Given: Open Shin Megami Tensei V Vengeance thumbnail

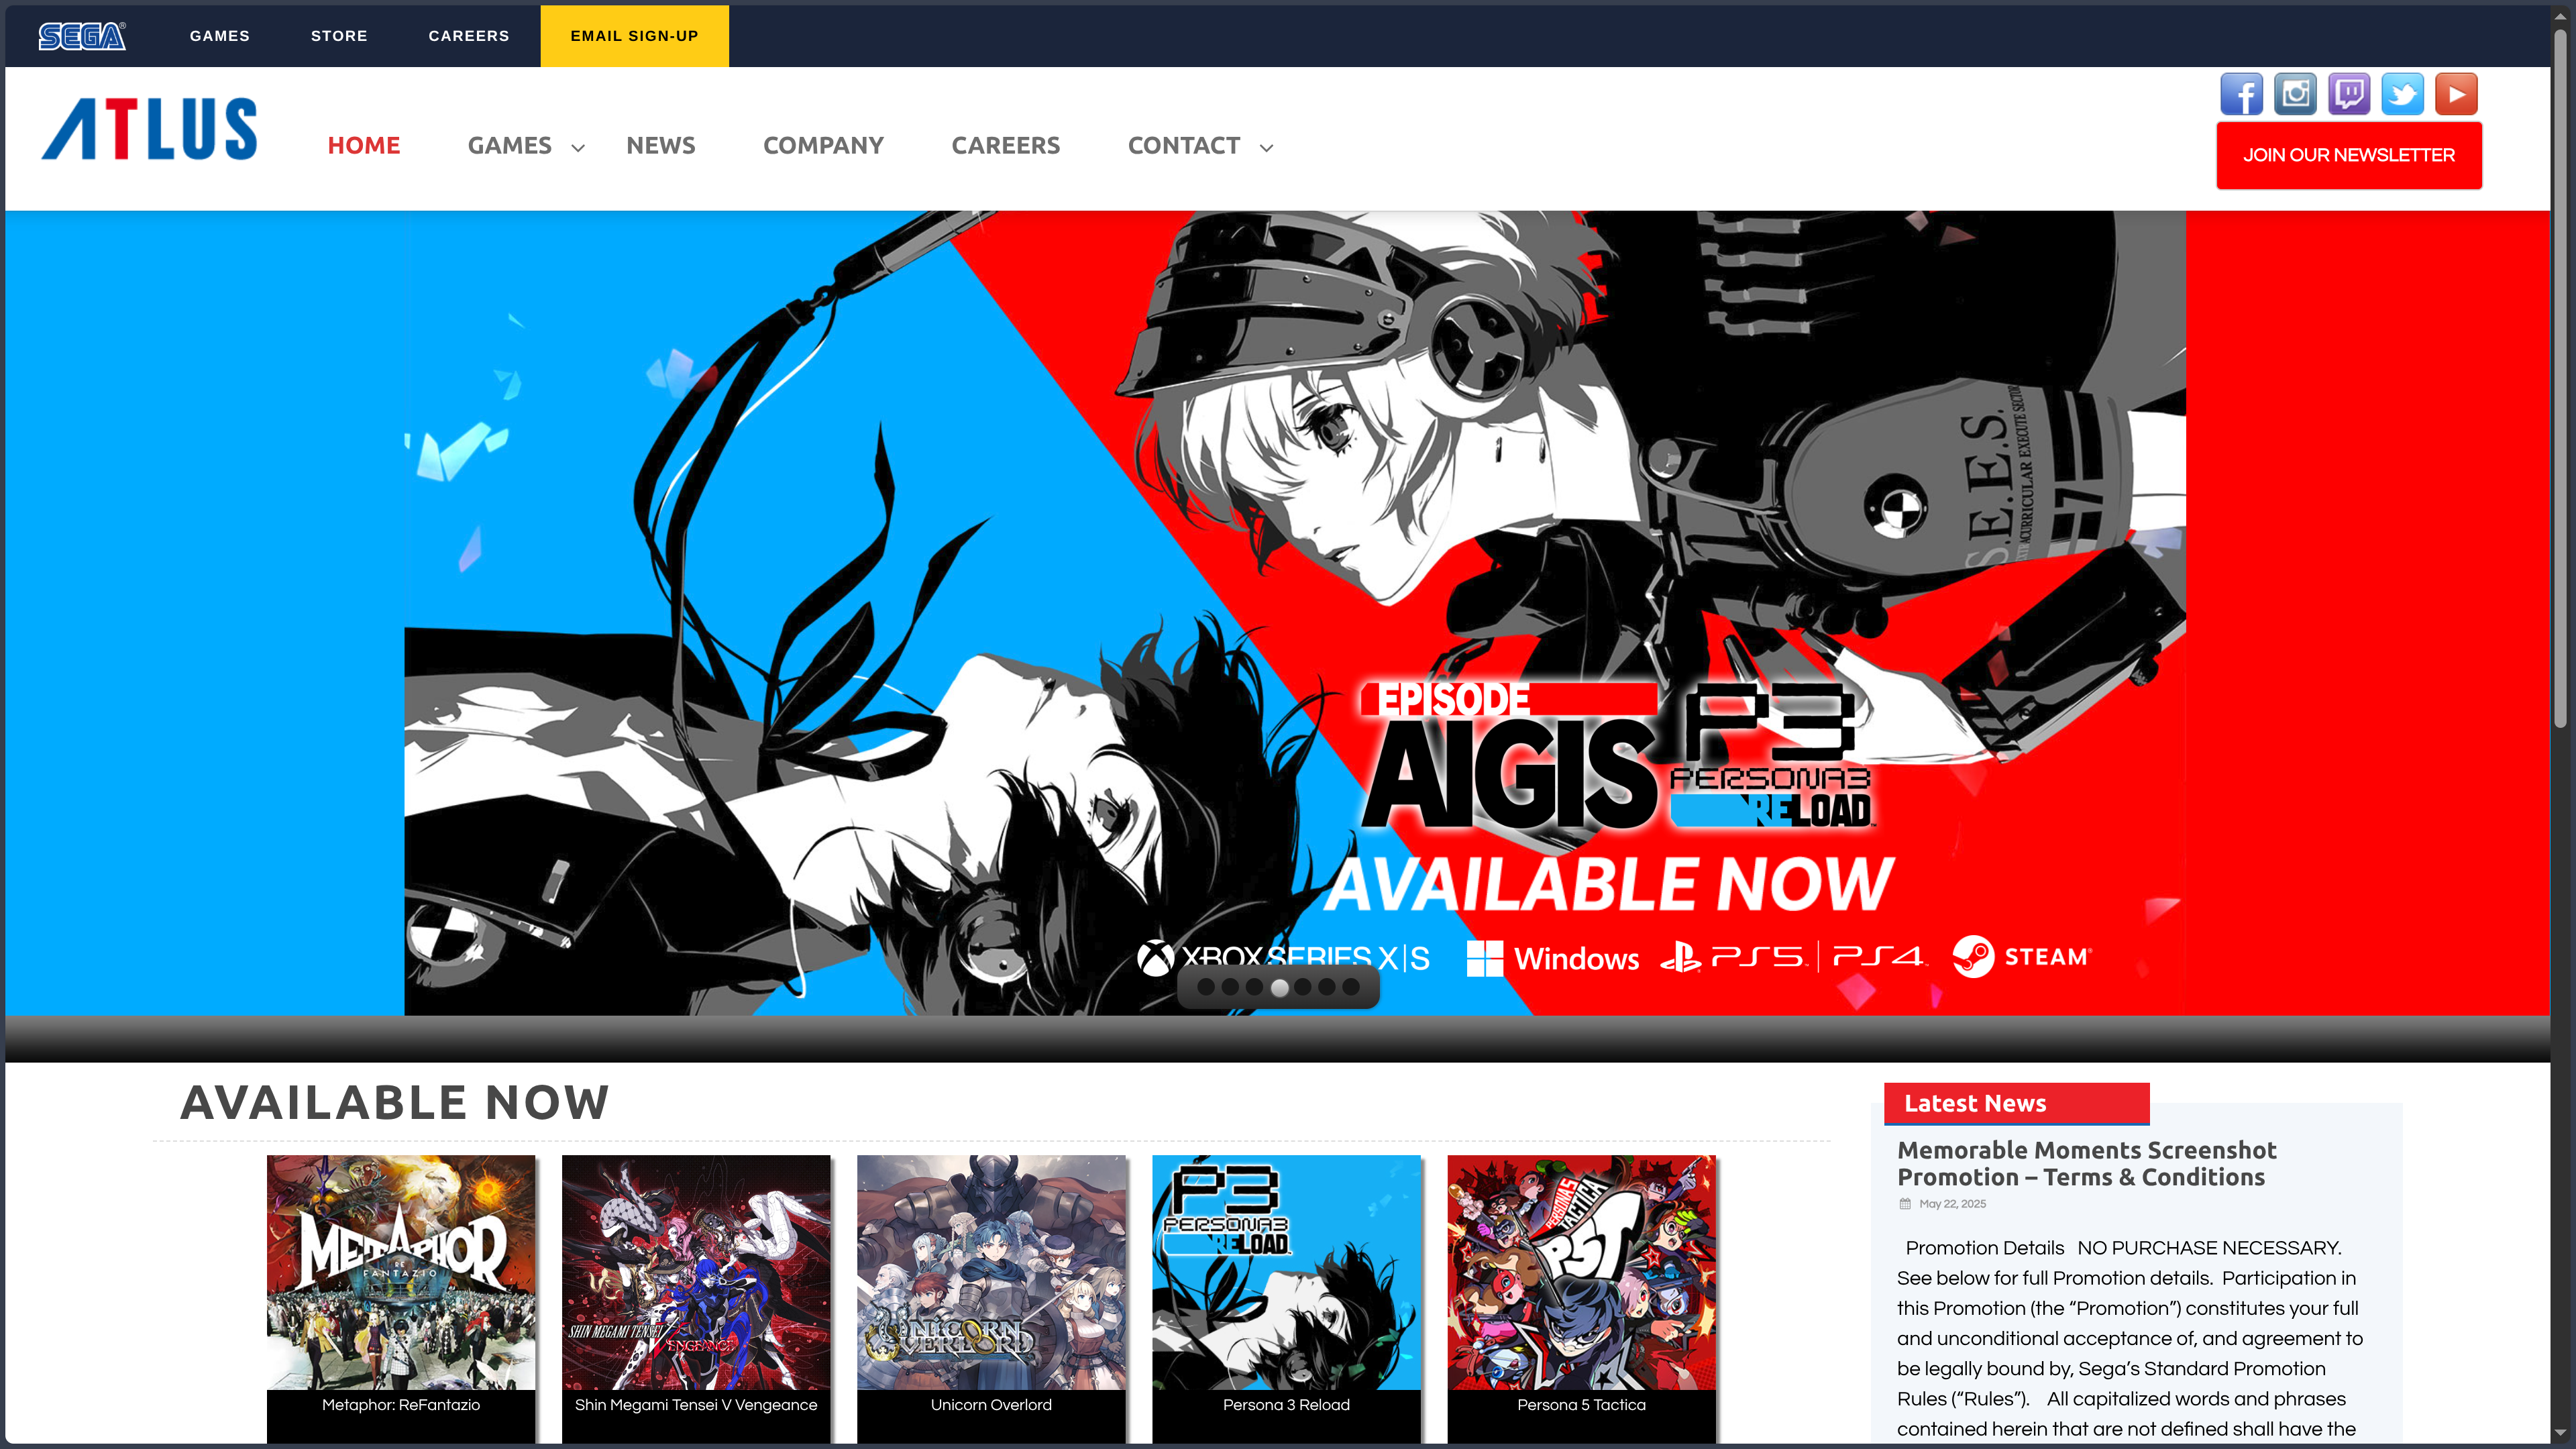Looking at the screenshot, I should point(696,1272).
